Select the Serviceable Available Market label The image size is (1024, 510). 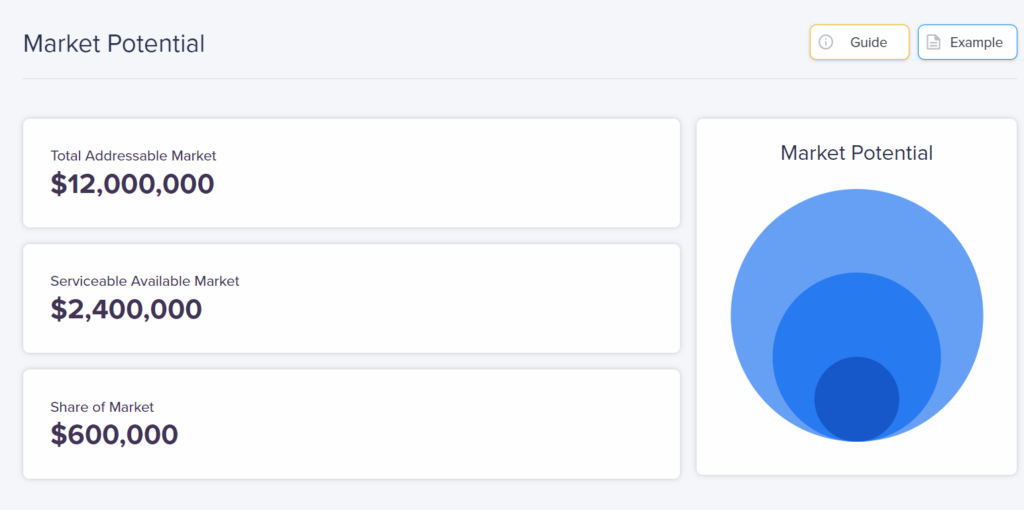tap(145, 281)
